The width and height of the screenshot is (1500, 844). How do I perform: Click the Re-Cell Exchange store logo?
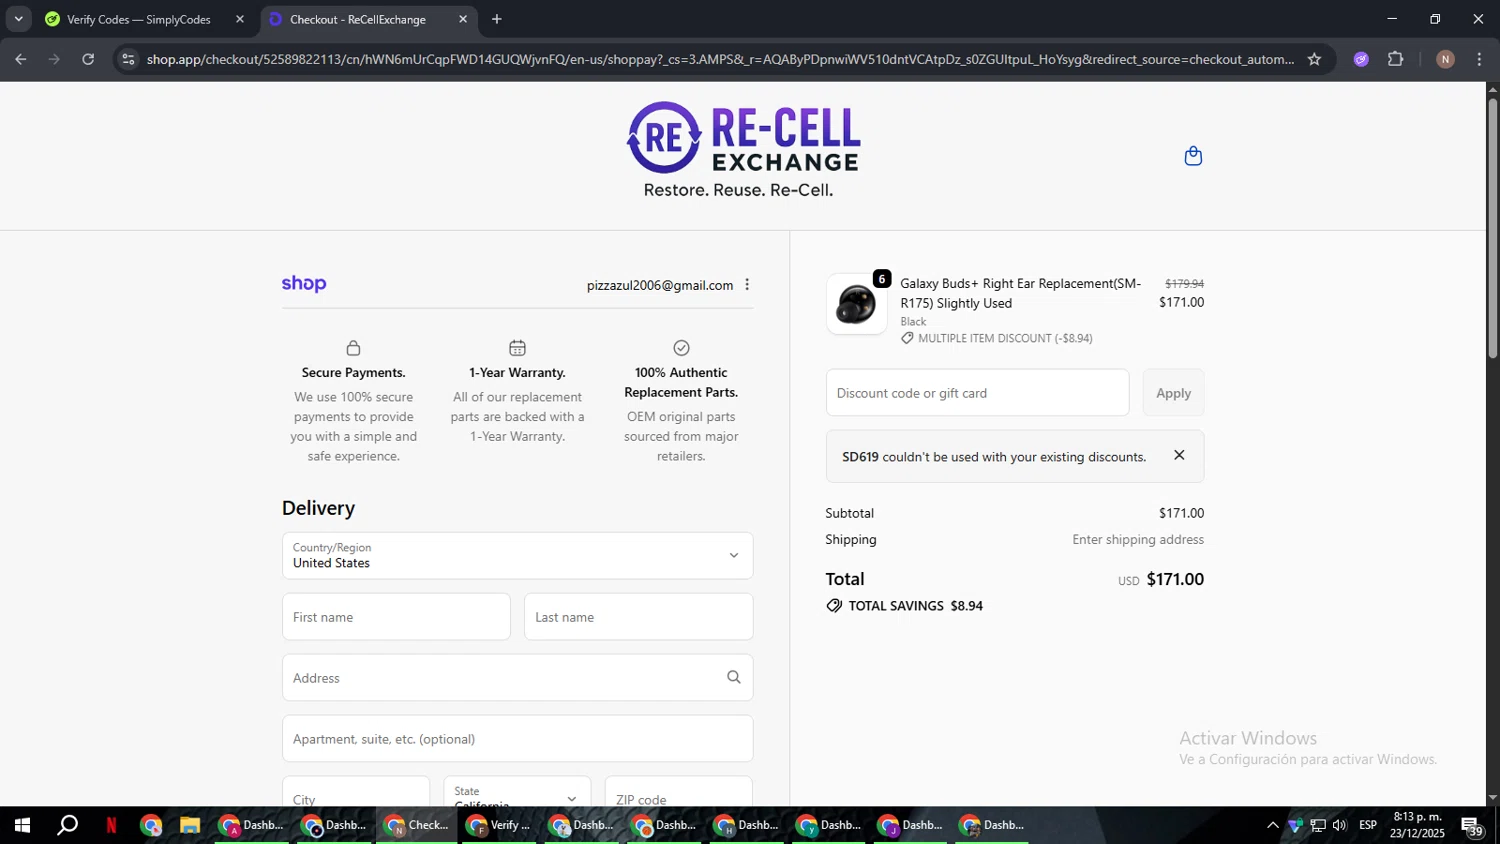tap(744, 150)
